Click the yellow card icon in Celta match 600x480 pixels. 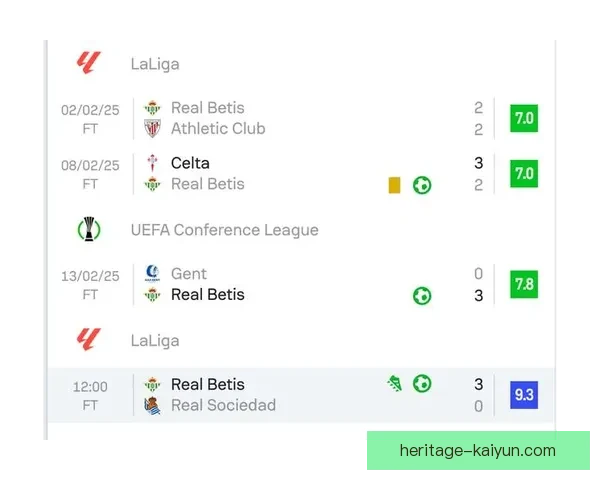[395, 185]
